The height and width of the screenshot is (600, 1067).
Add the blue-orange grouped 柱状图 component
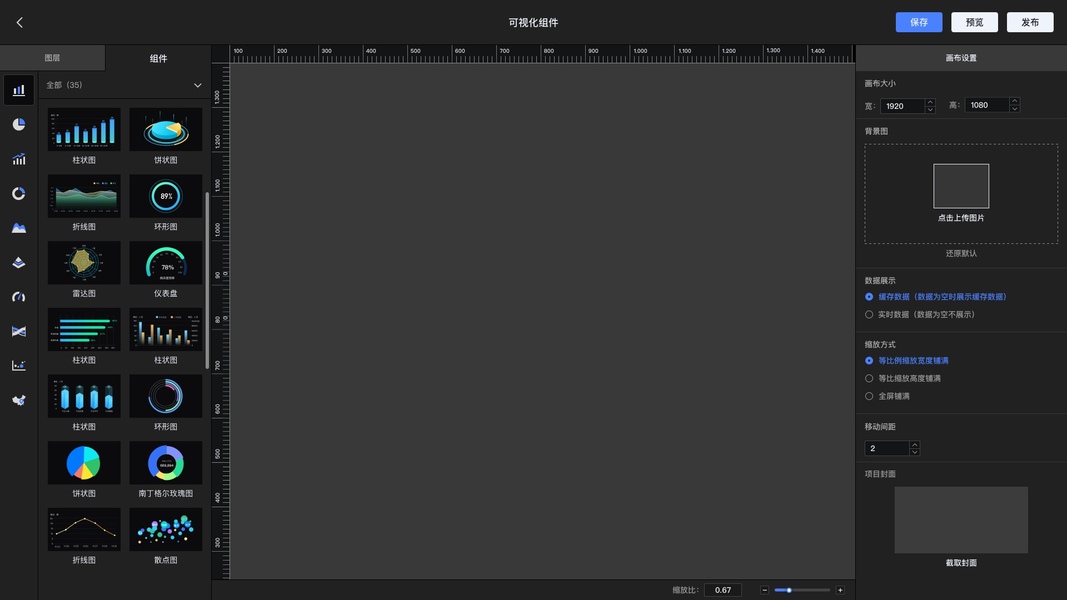(x=165, y=329)
